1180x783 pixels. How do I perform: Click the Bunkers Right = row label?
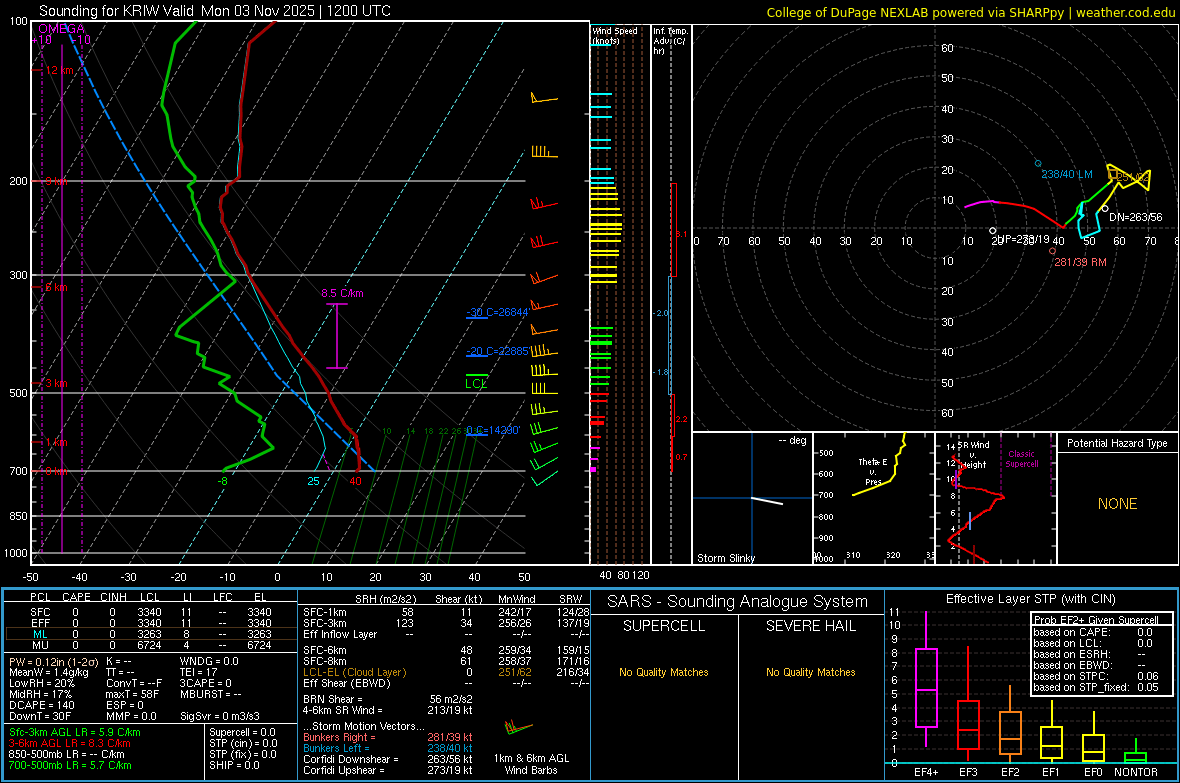click(x=339, y=737)
